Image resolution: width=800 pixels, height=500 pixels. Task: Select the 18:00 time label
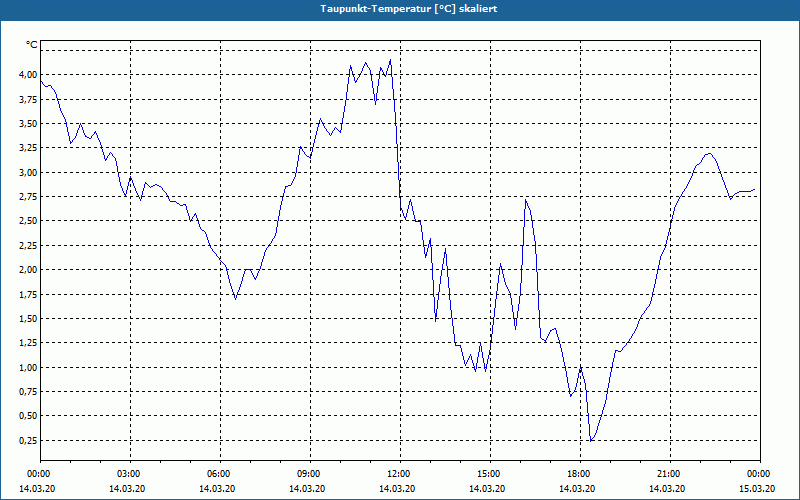(581, 474)
